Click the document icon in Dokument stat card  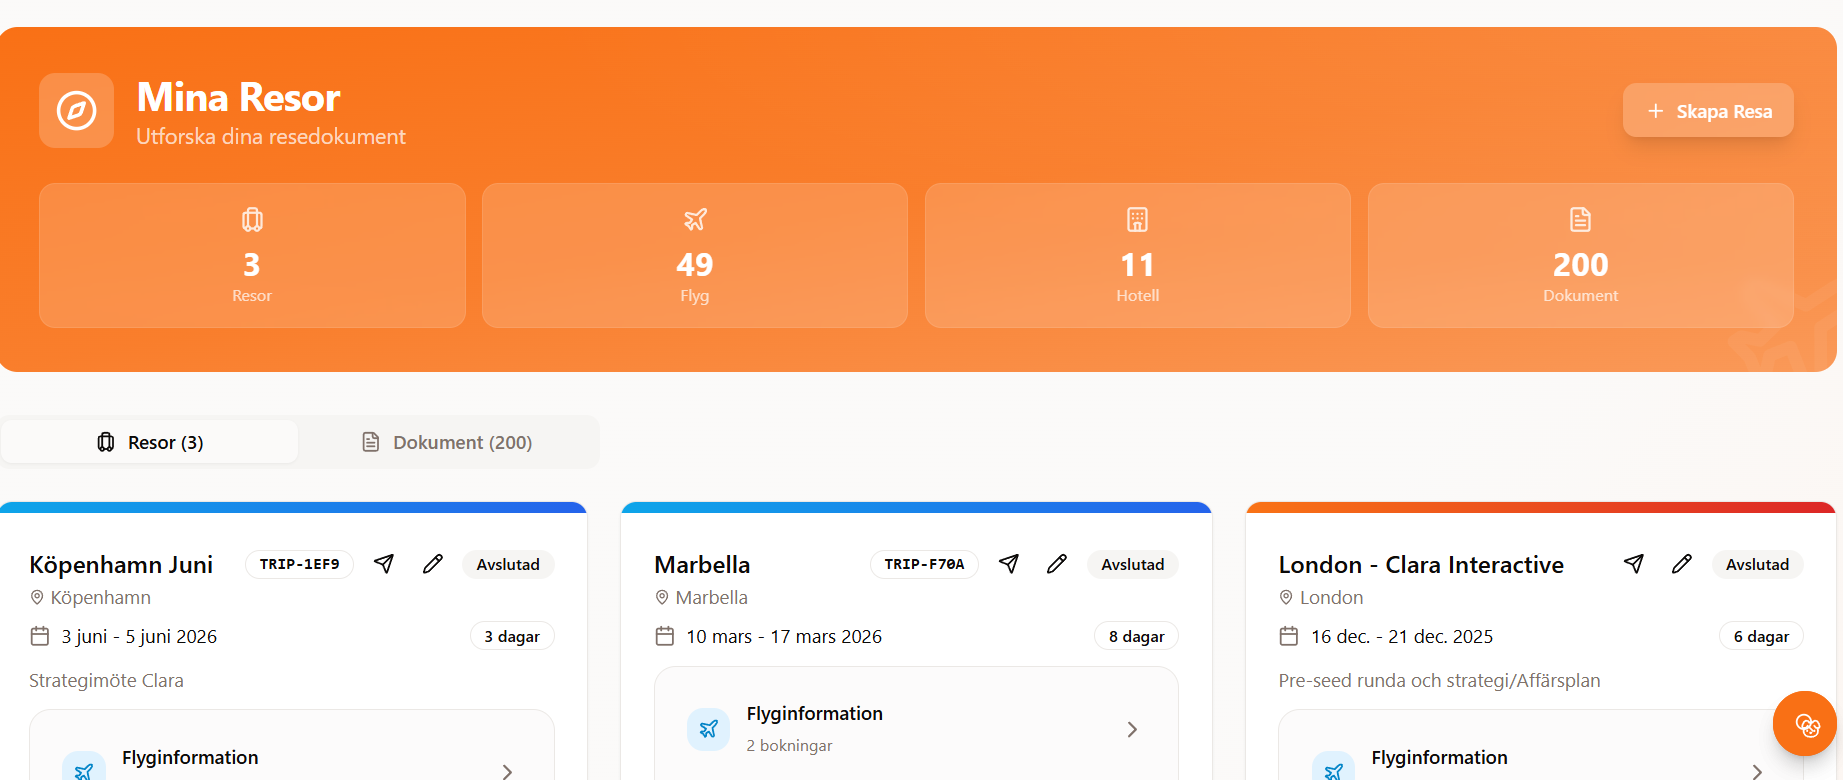(1581, 219)
